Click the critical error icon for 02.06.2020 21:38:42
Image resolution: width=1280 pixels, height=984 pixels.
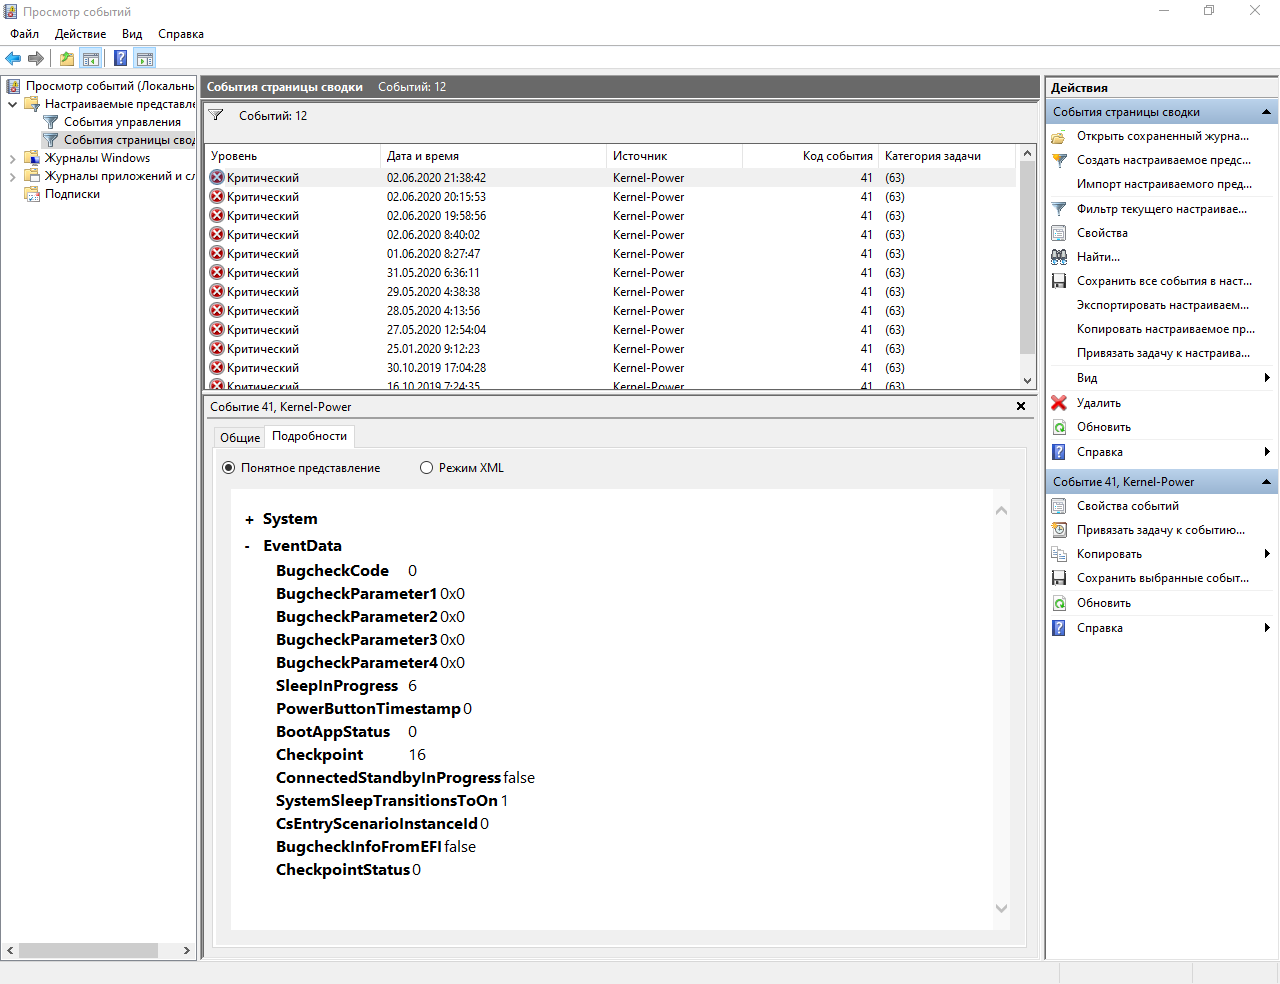pyautogui.click(x=217, y=177)
